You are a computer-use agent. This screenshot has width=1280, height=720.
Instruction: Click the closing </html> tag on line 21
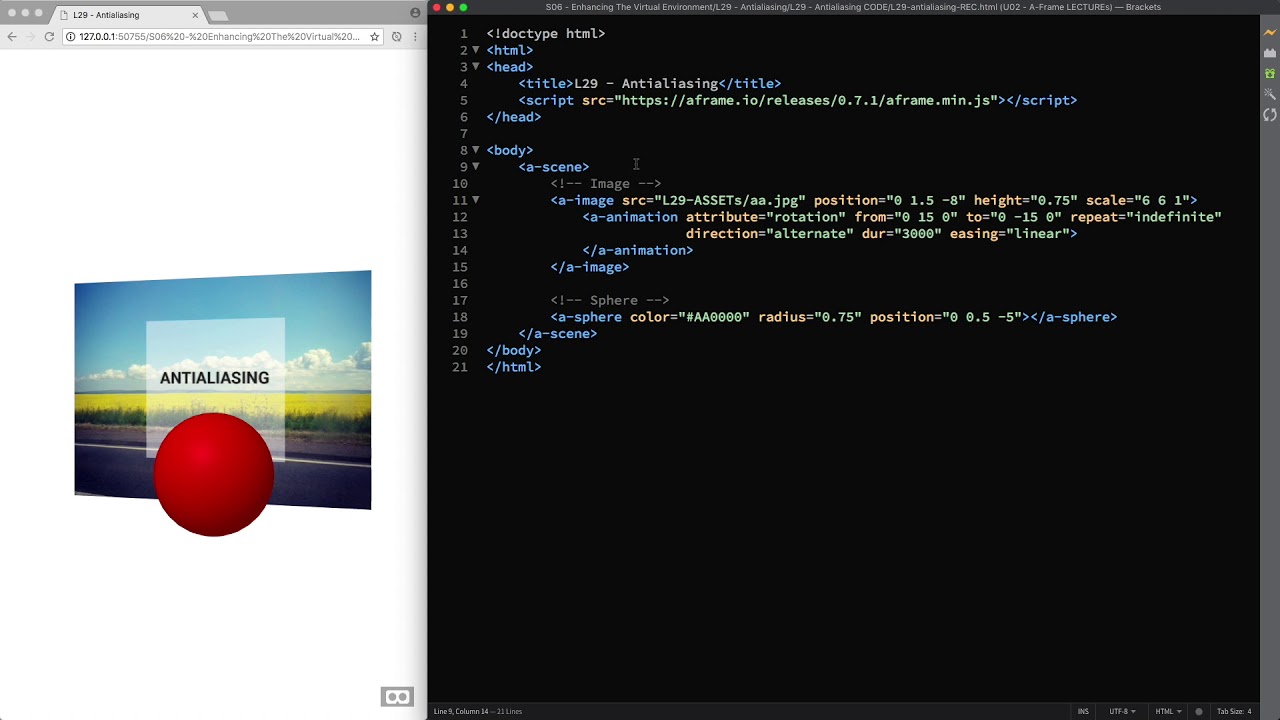click(514, 367)
